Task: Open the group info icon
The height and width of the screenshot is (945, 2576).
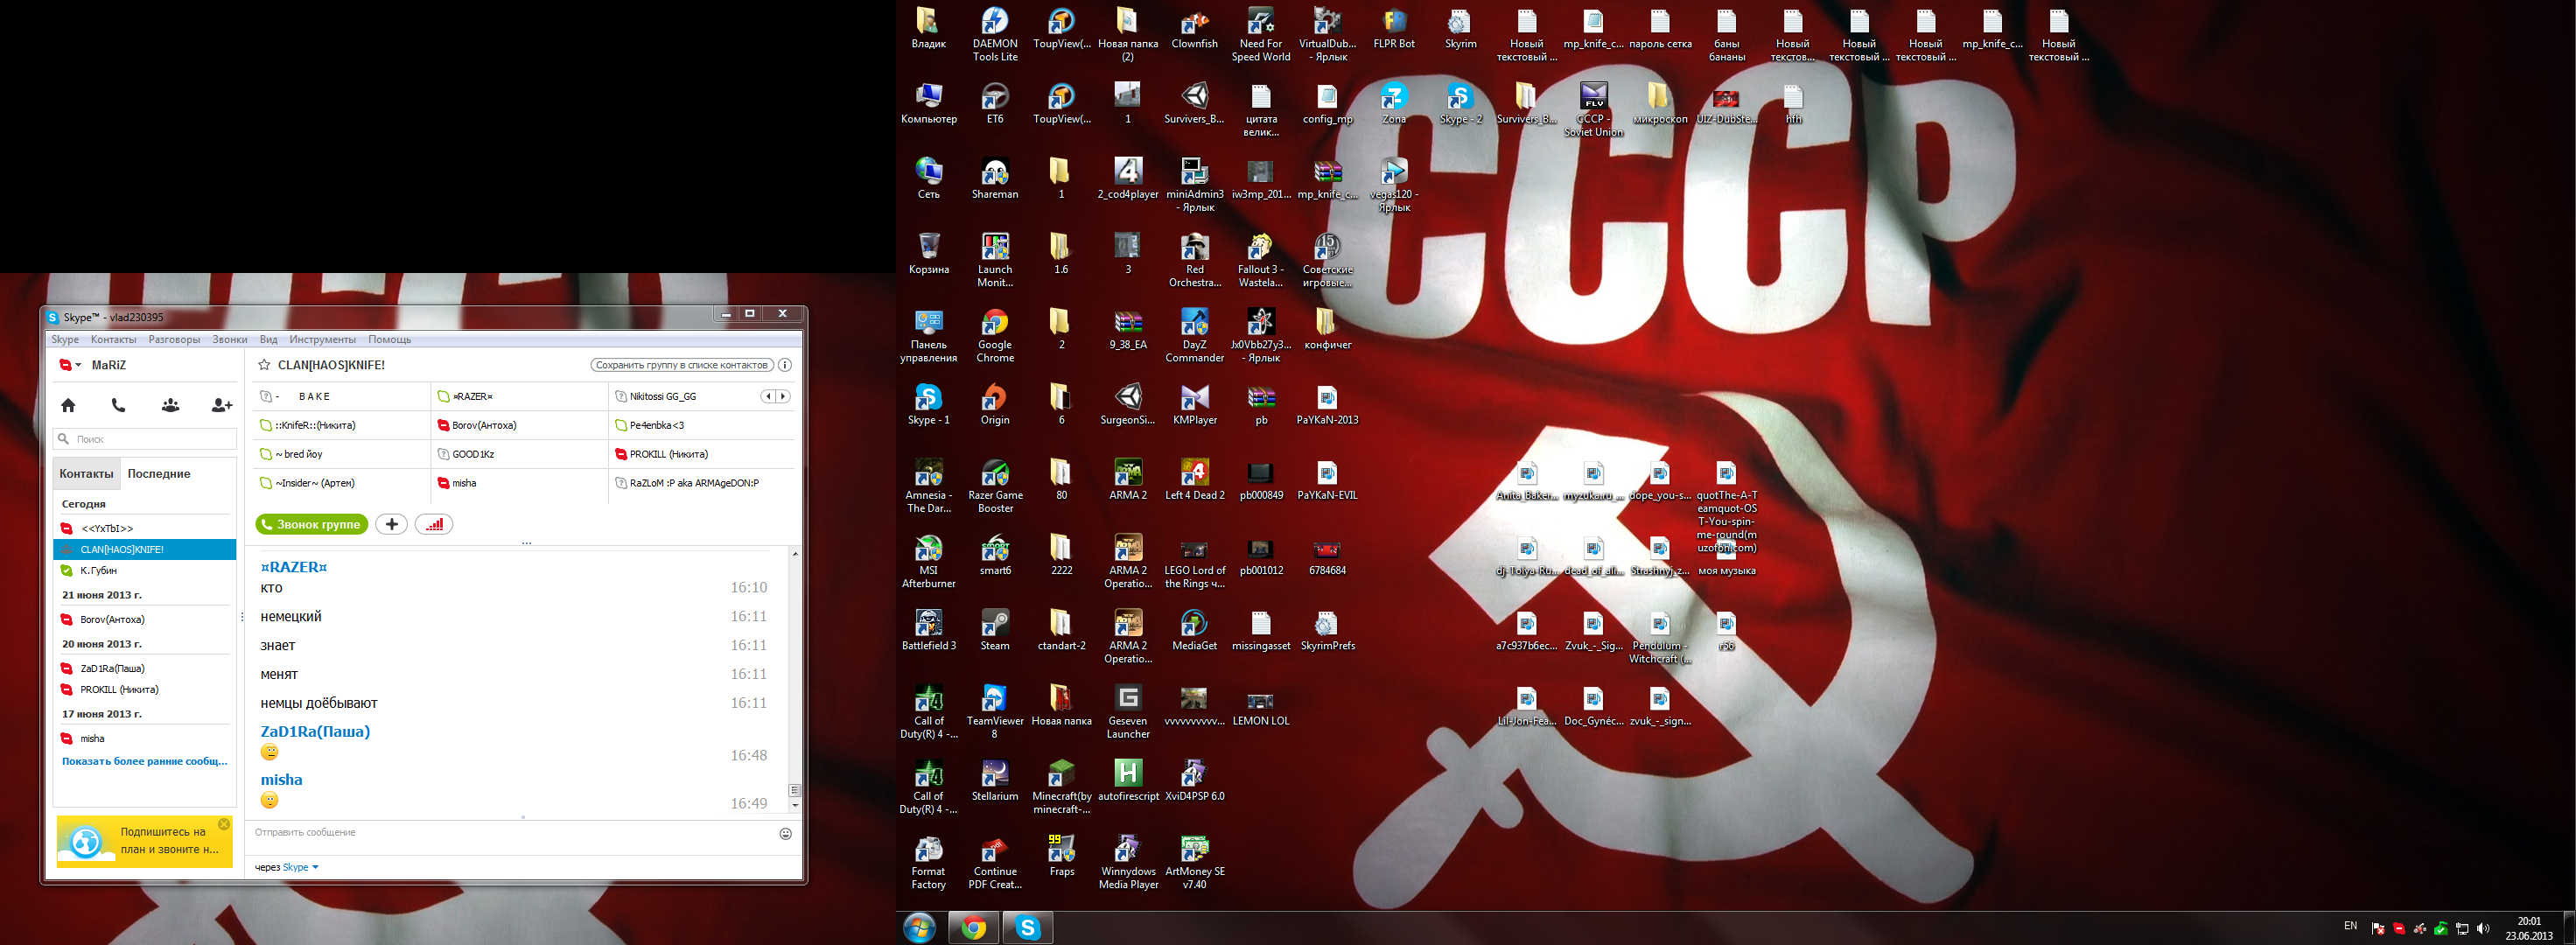Action: tap(785, 365)
